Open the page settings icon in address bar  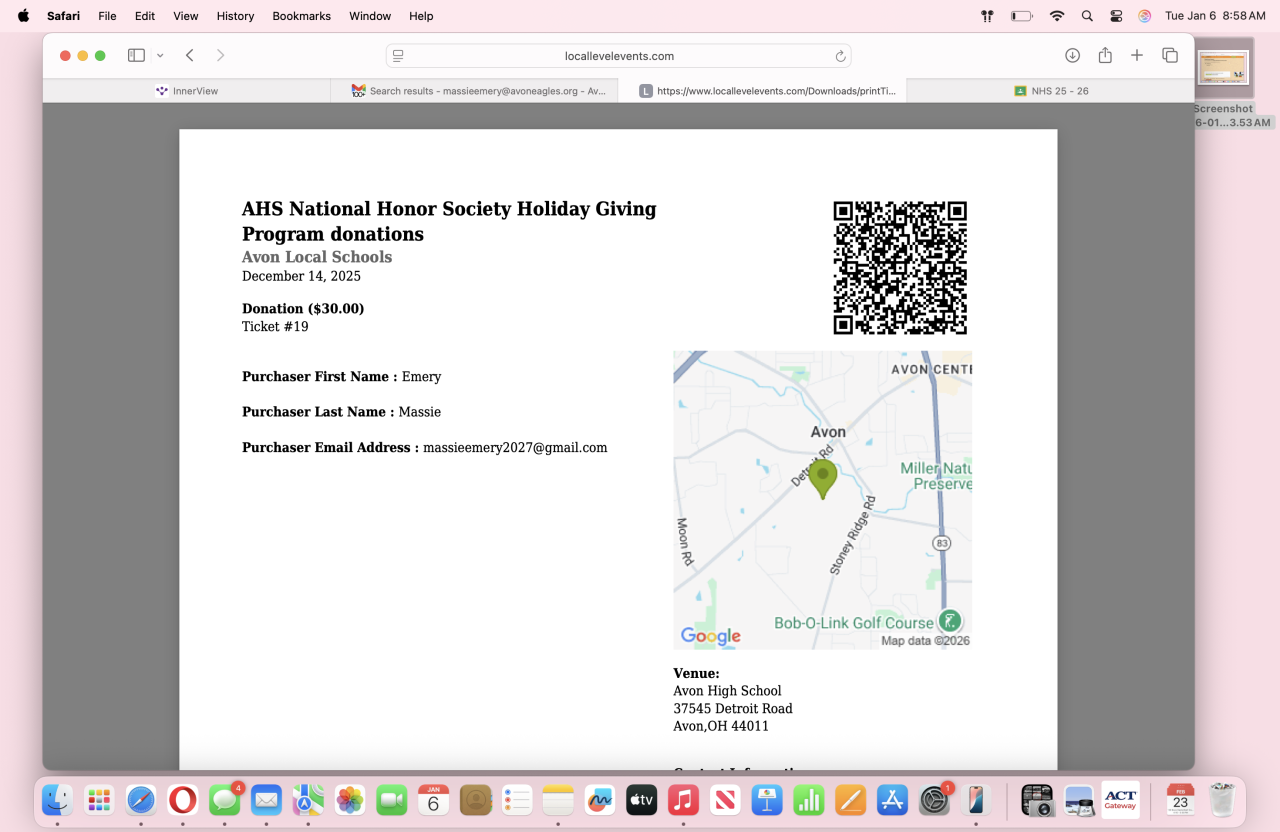(398, 56)
